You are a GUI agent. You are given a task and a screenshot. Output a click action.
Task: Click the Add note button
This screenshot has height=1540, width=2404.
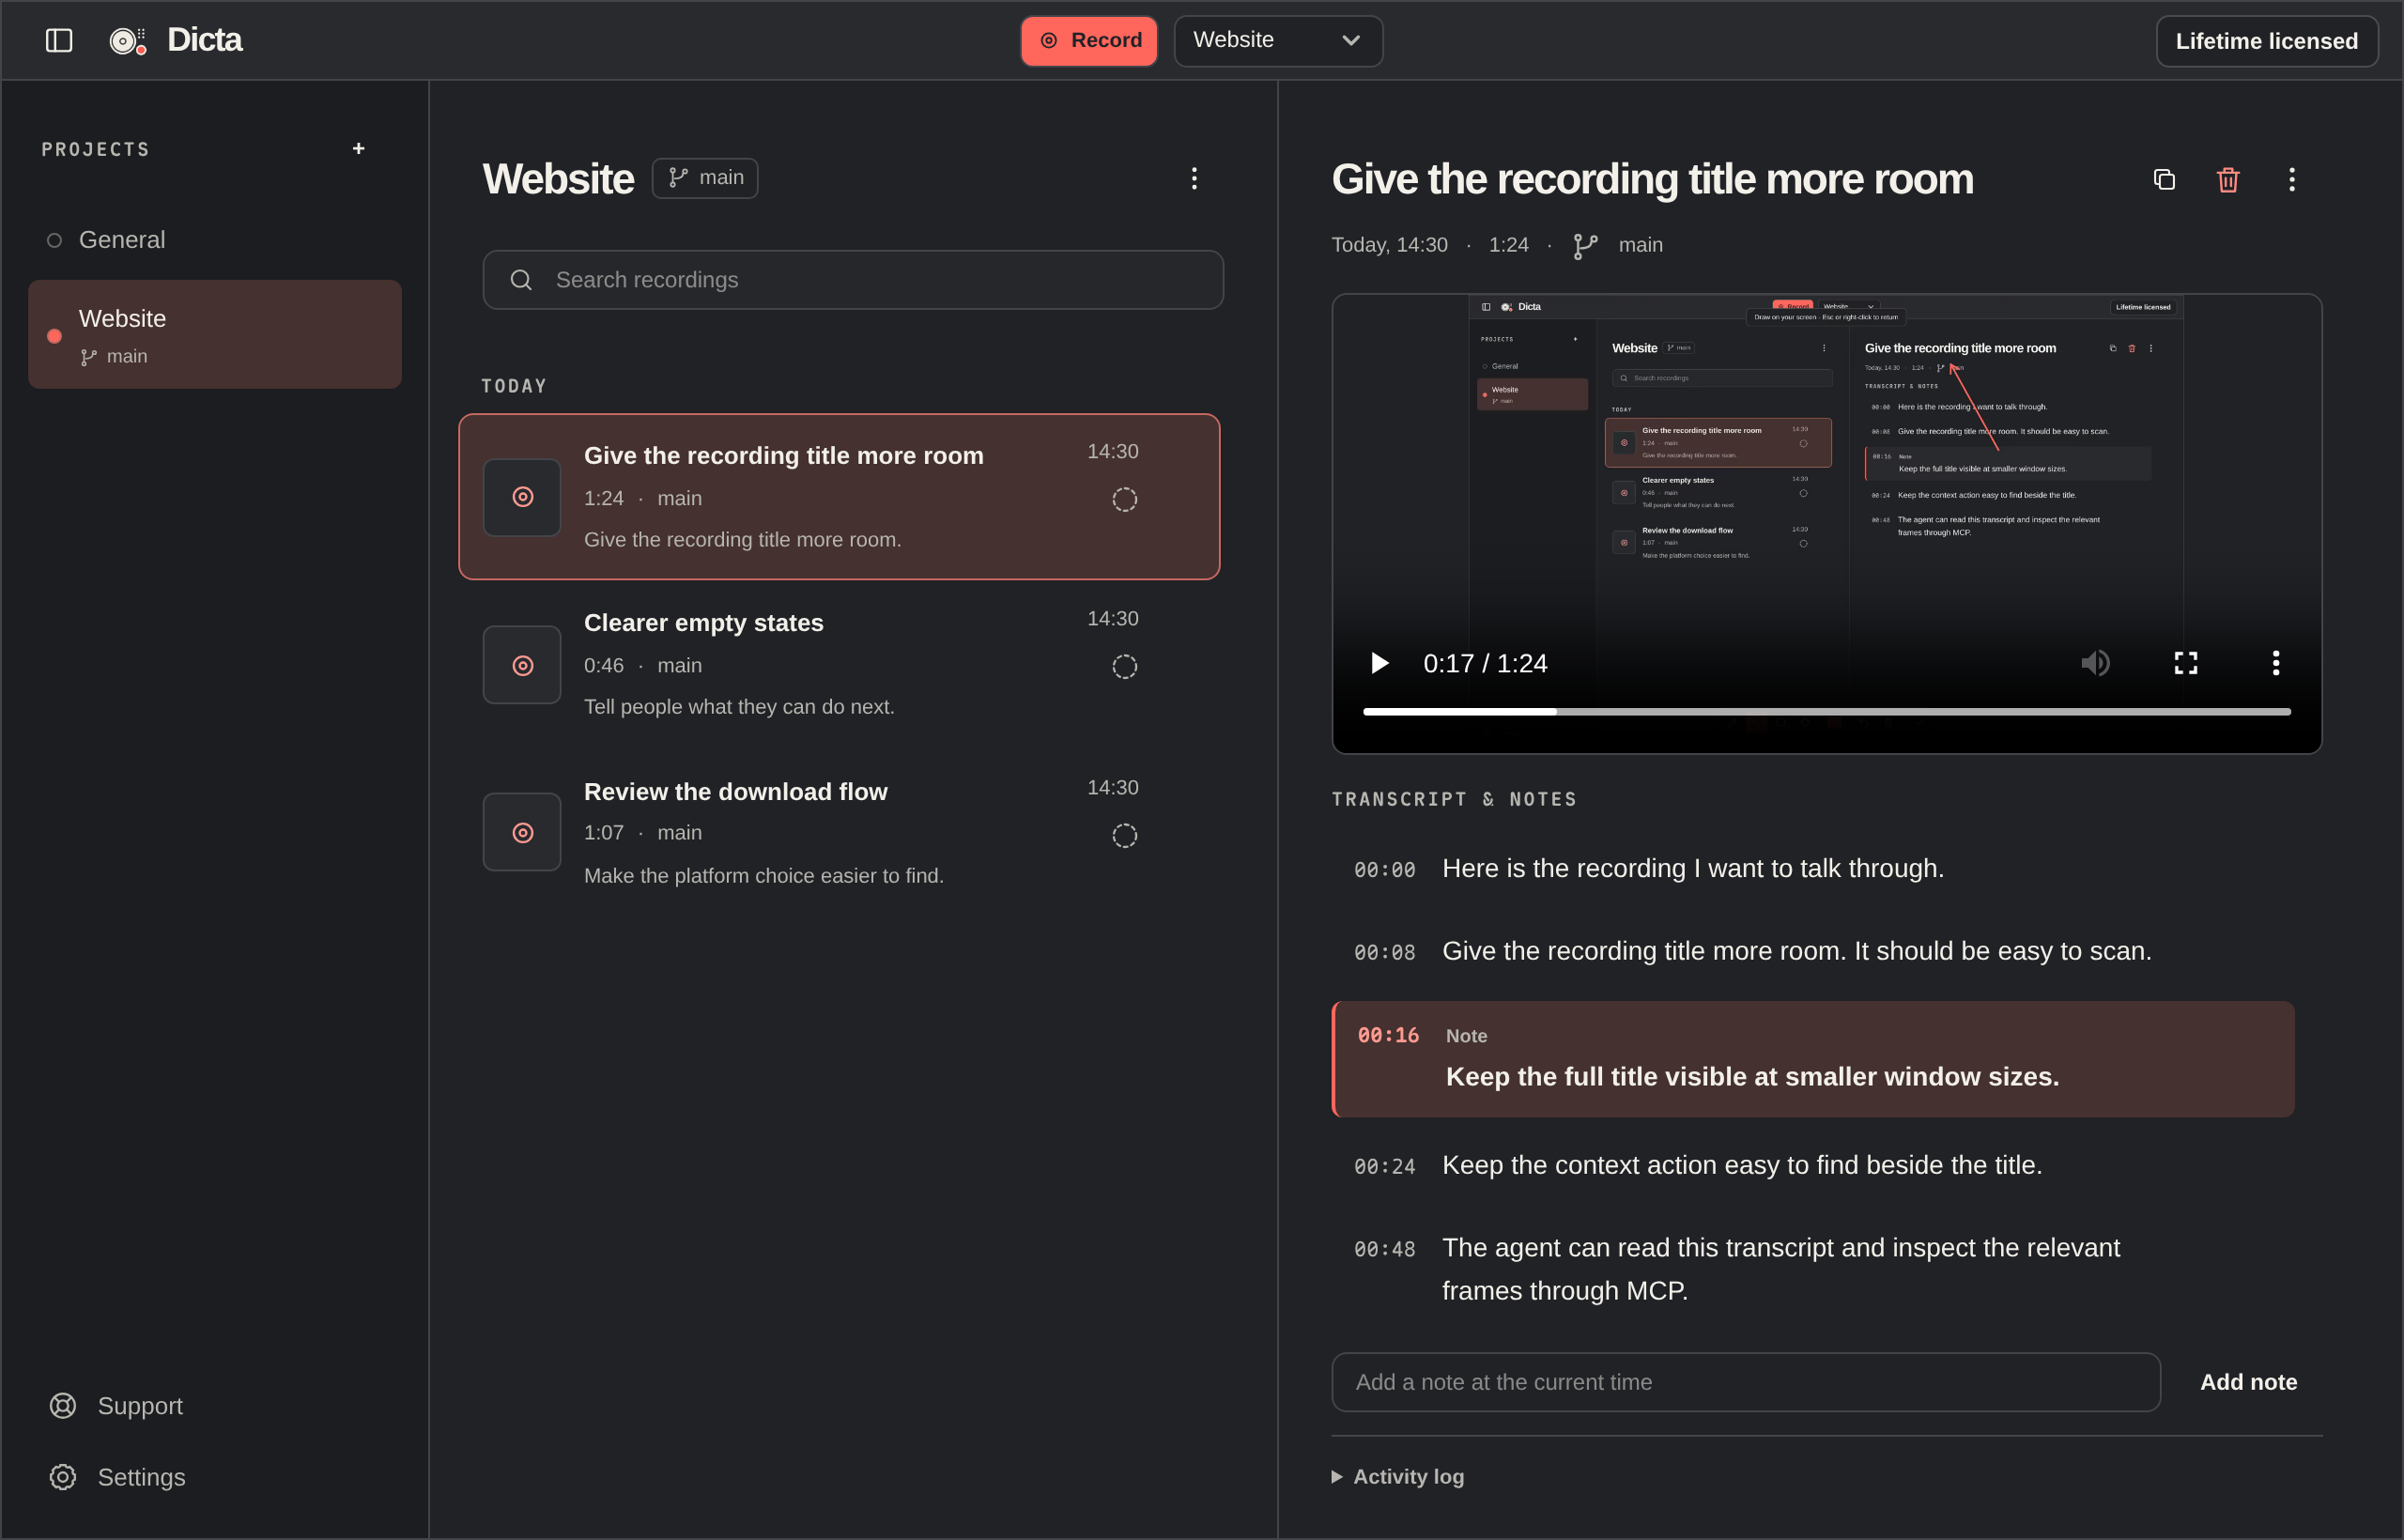(x=2249, y=1382)
